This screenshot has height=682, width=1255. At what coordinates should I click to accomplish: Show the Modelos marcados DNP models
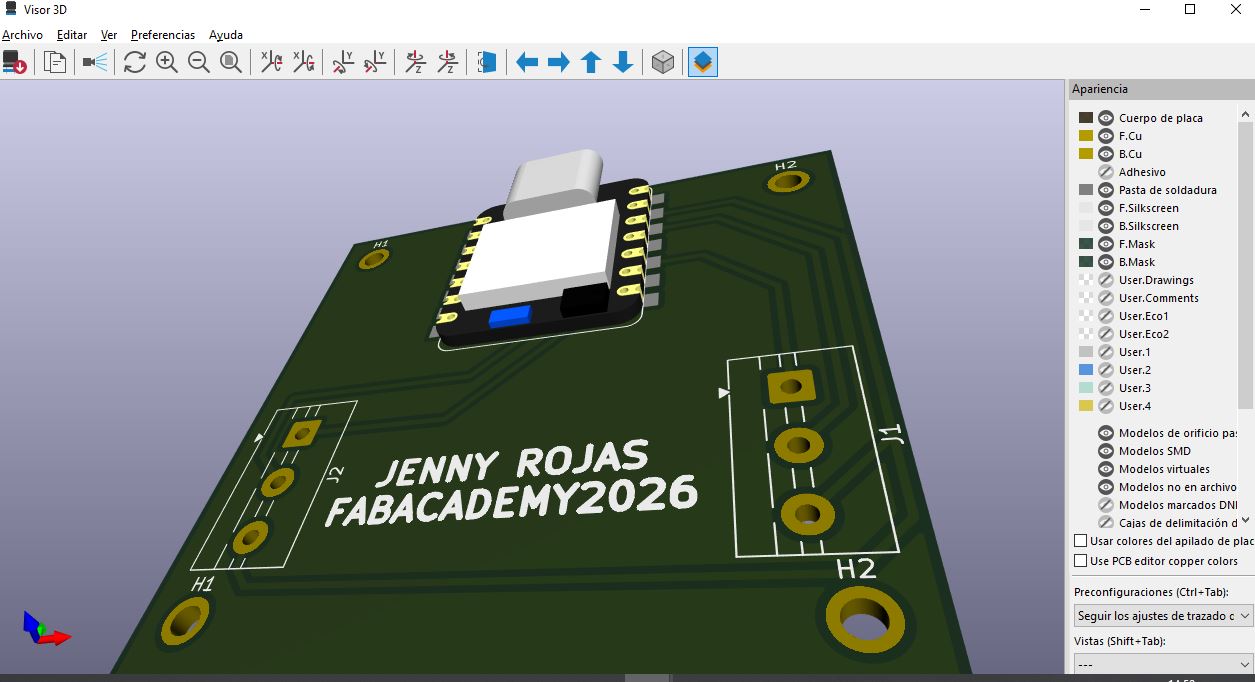(1105, 504)
